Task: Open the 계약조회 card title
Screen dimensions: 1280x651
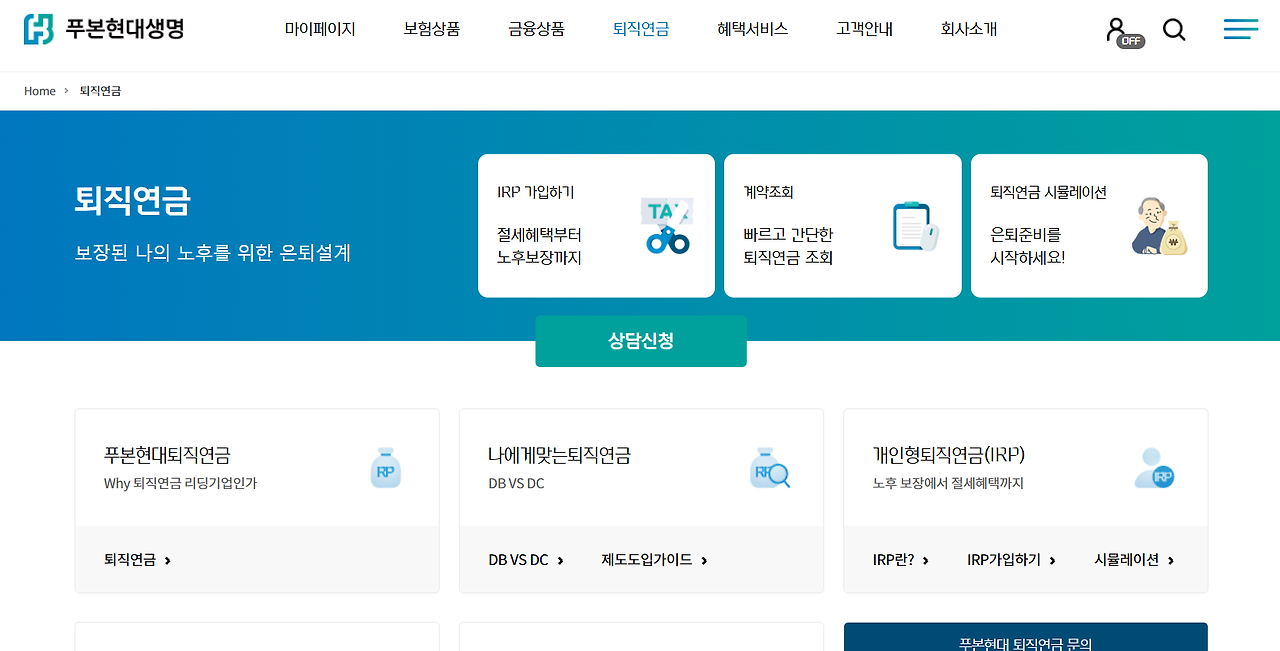Action: [768, 192]
